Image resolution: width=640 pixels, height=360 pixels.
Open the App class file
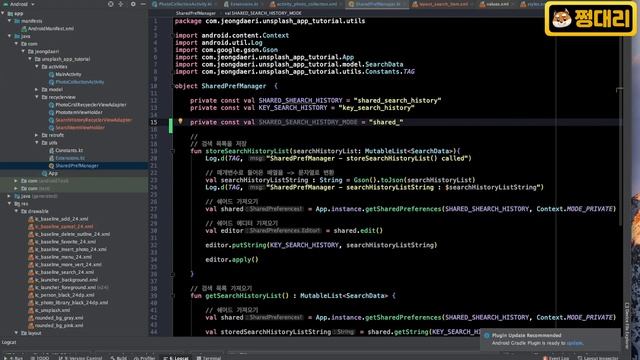(x=50, y=173)
